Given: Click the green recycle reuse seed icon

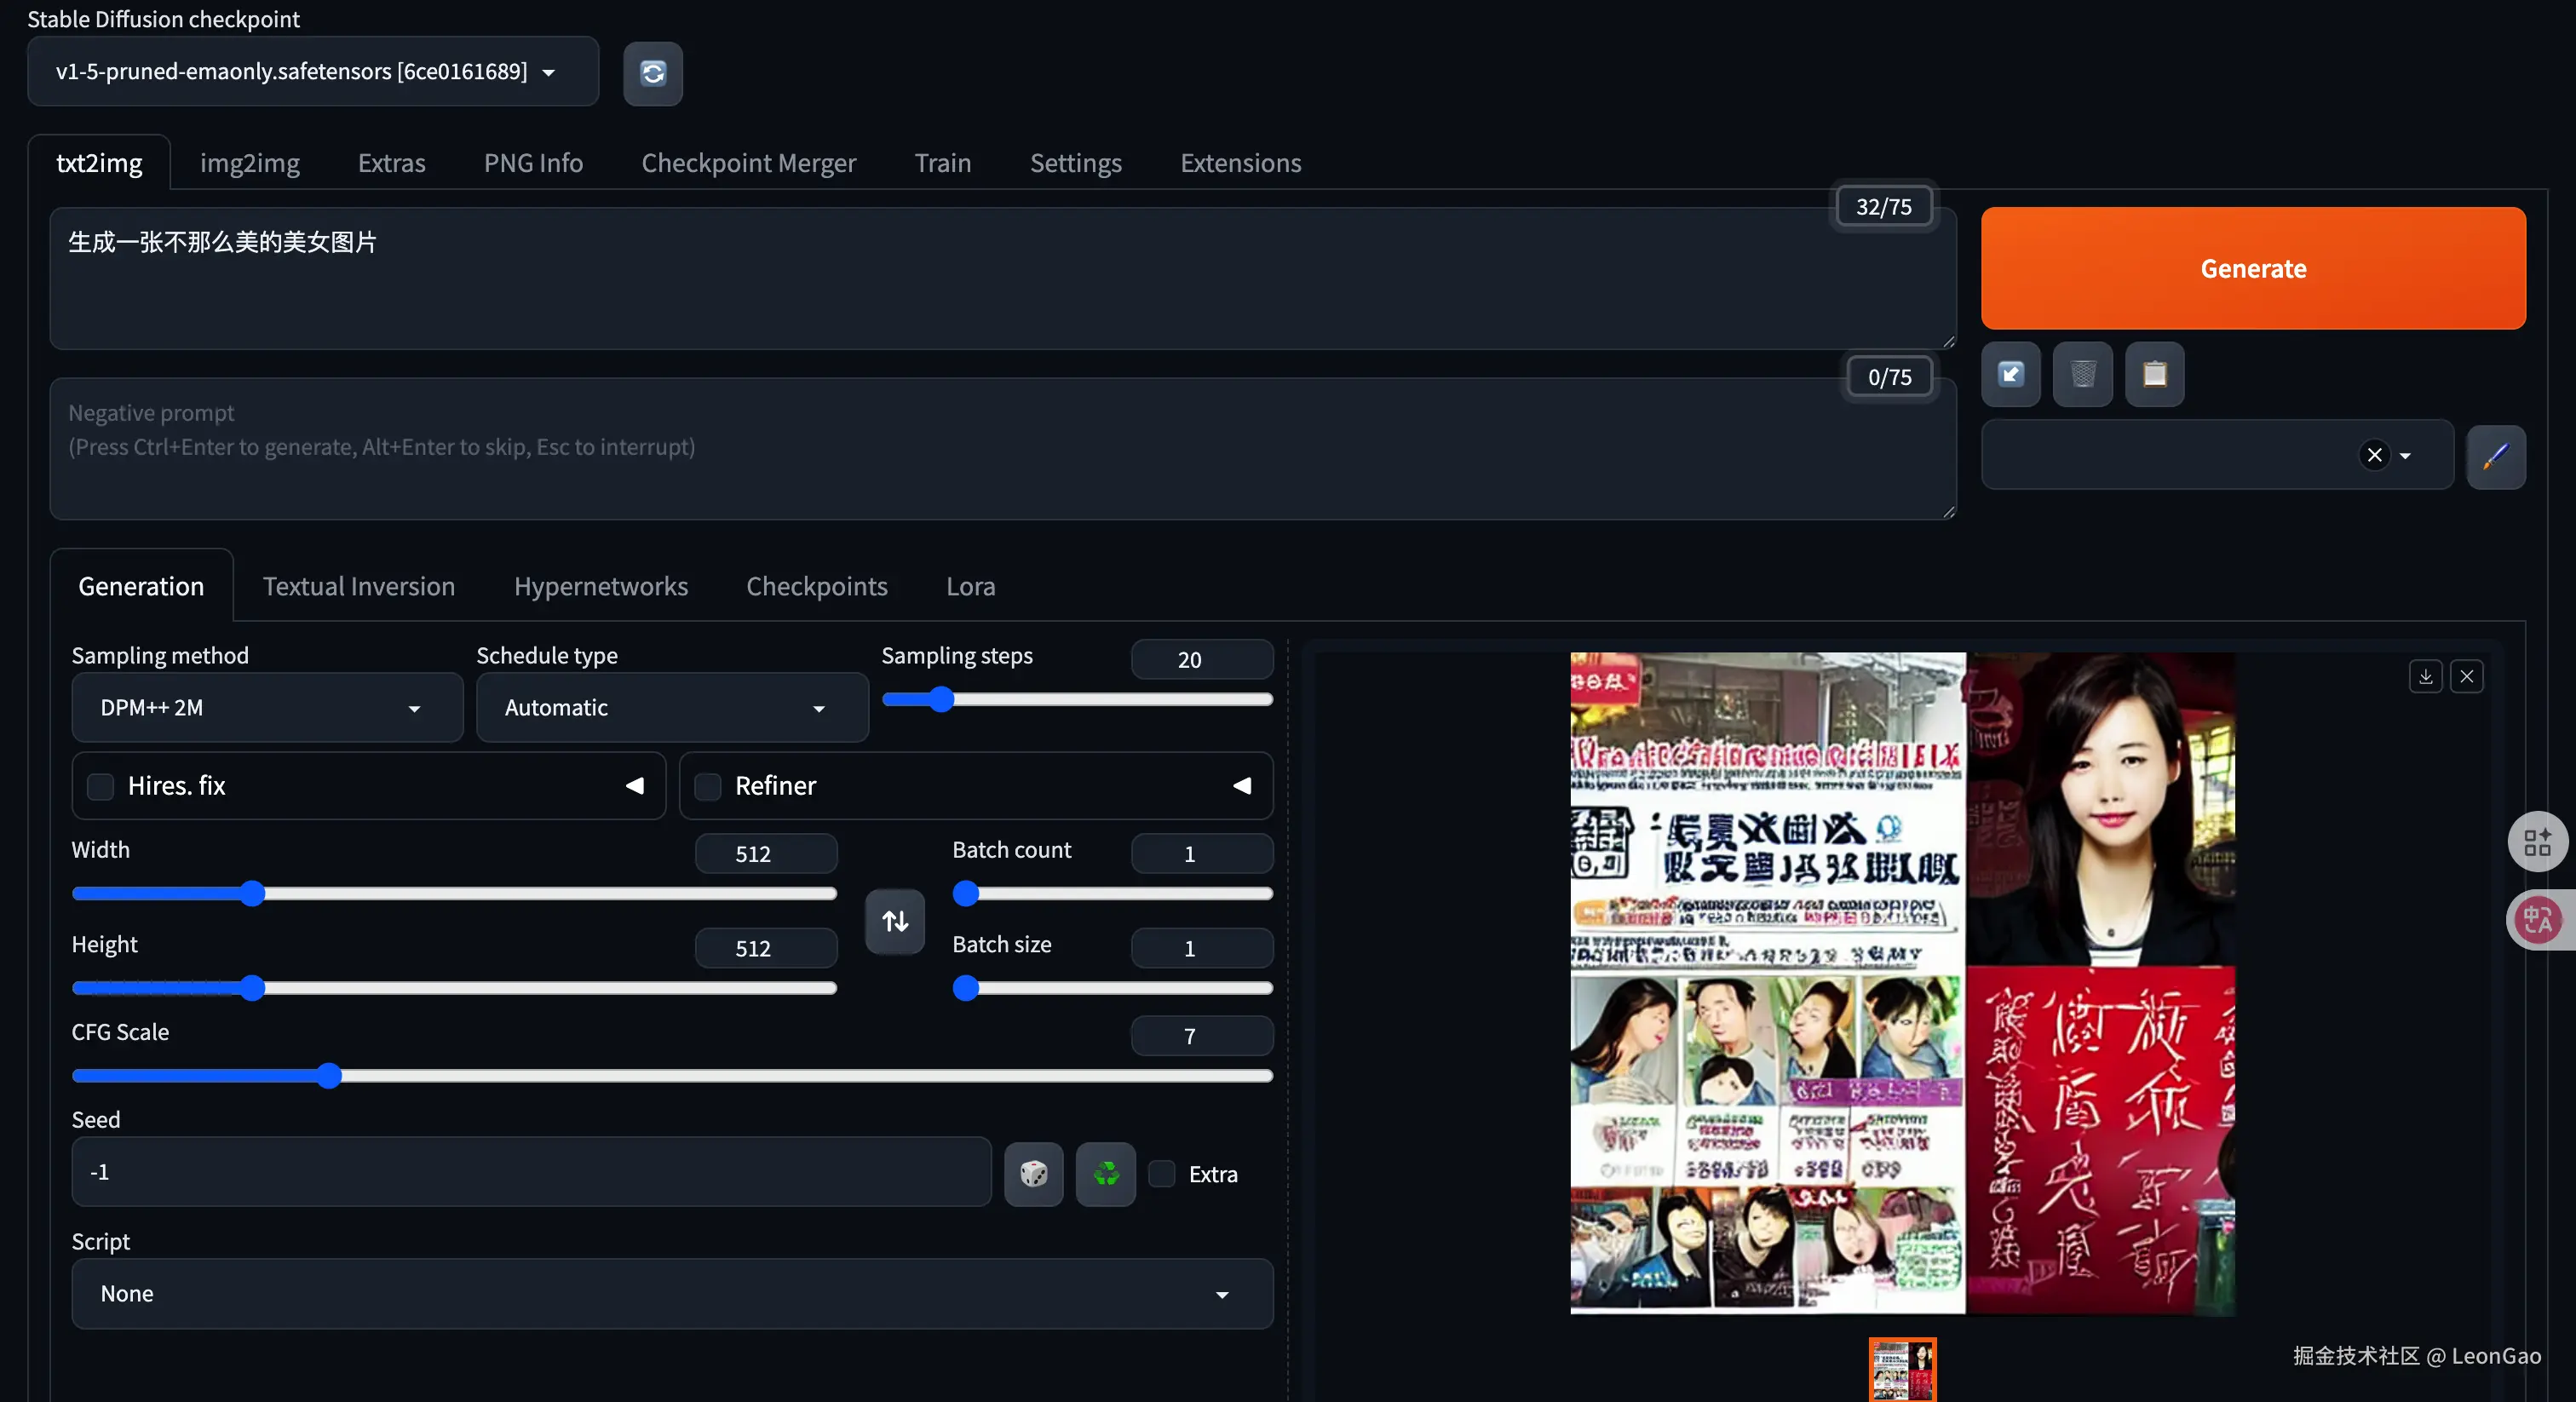Looking at the screenshot, I should pos(1105,1173).
